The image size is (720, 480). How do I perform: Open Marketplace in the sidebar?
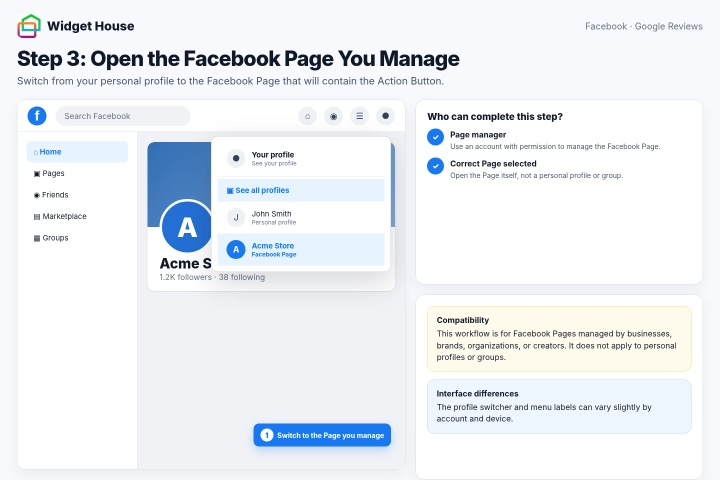coord(77,216)
